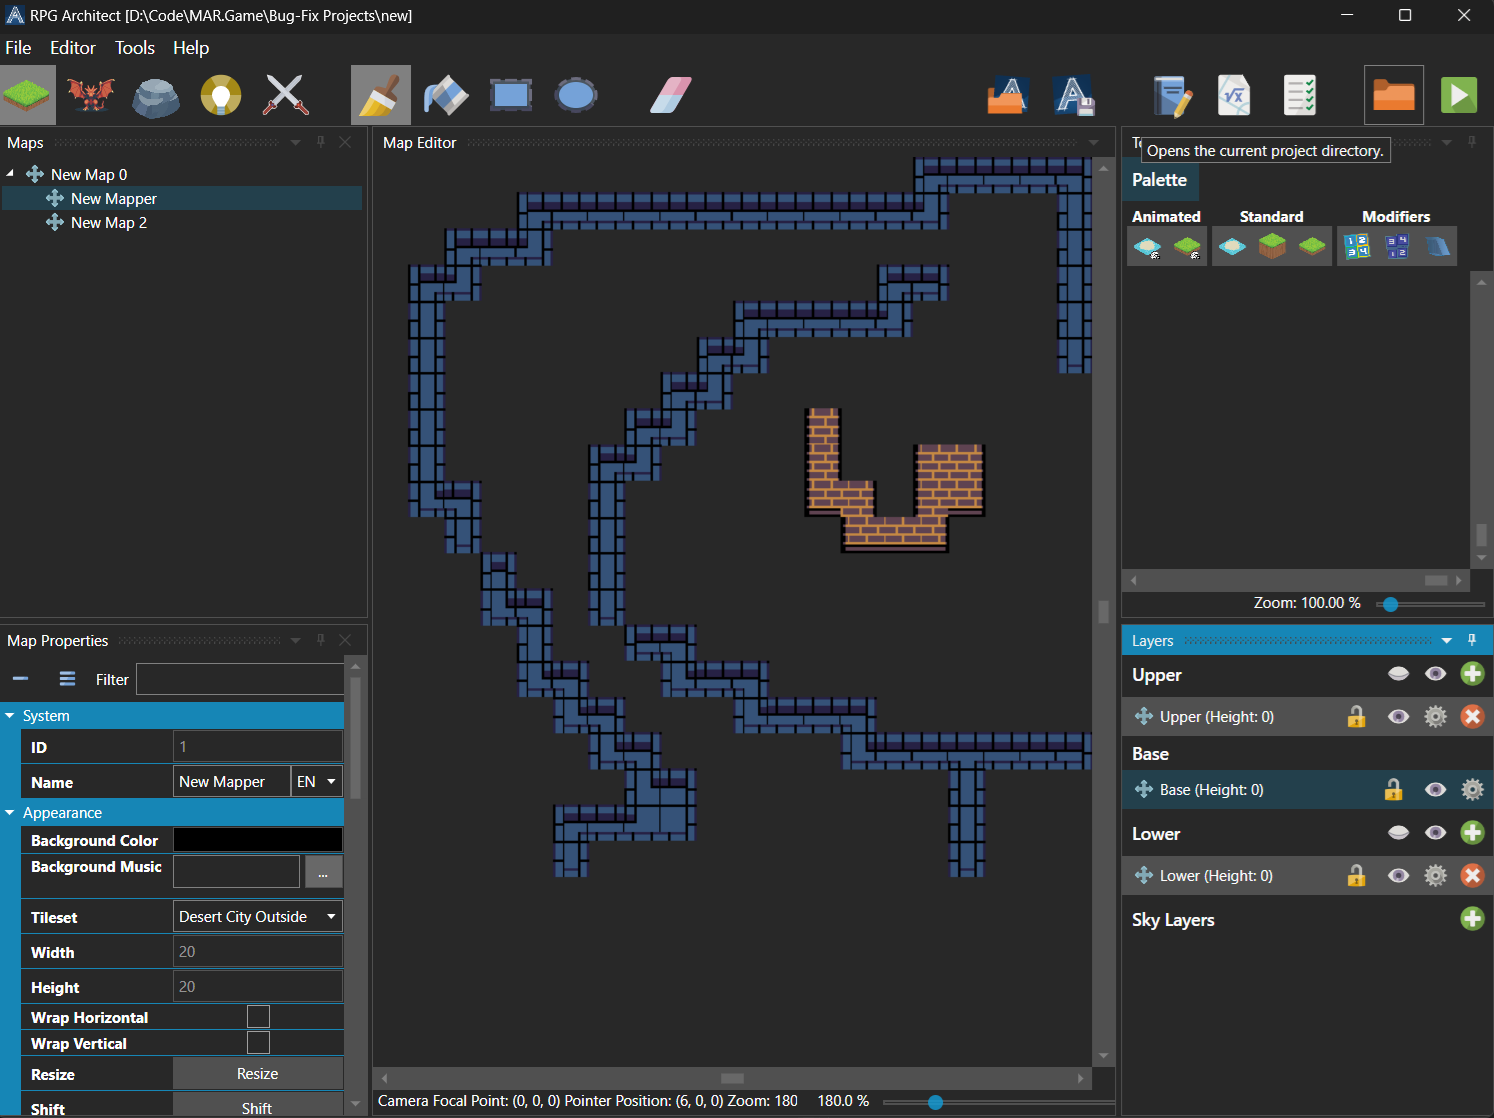Viewport: 1494px width, 1118px height.
Task: Choose the ellipse drawing tool
Action: (x=576, y=95)
